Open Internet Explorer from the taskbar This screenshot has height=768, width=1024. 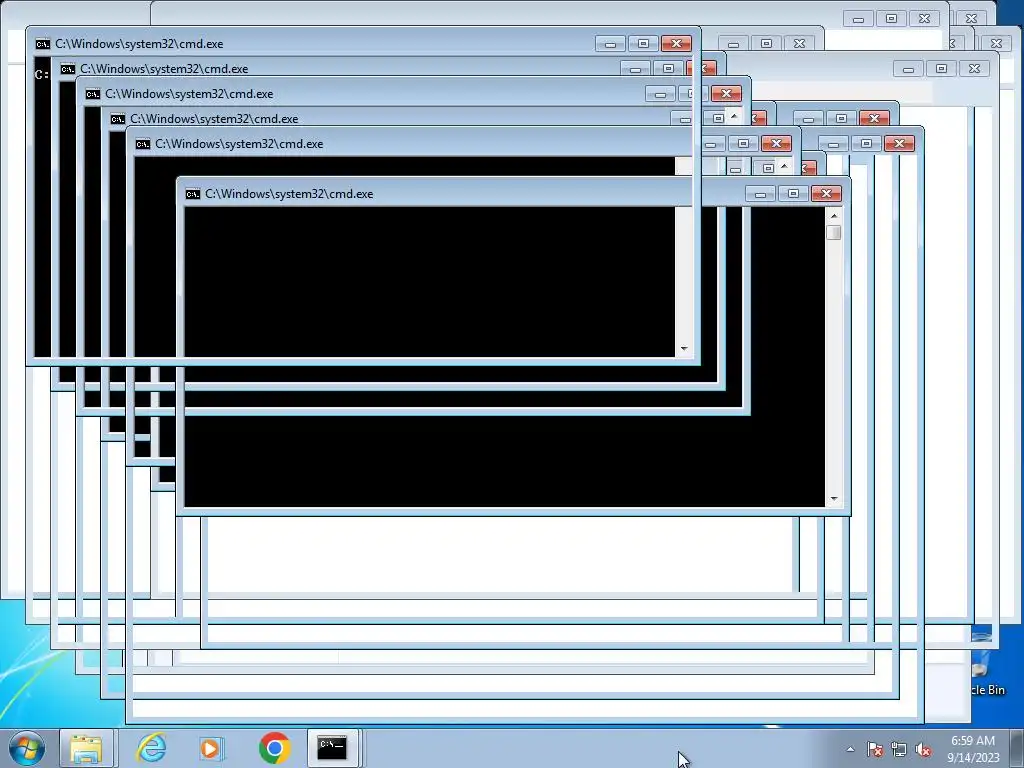[151, 748]
